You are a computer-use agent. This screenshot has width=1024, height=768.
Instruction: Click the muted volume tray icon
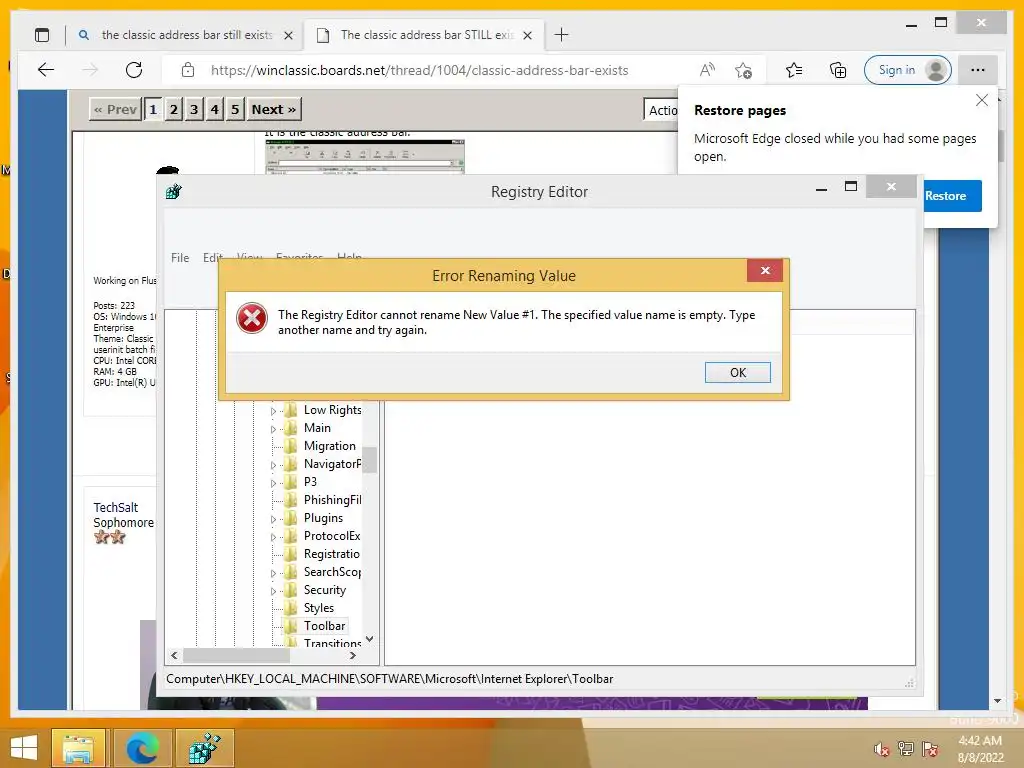[882, 749]
